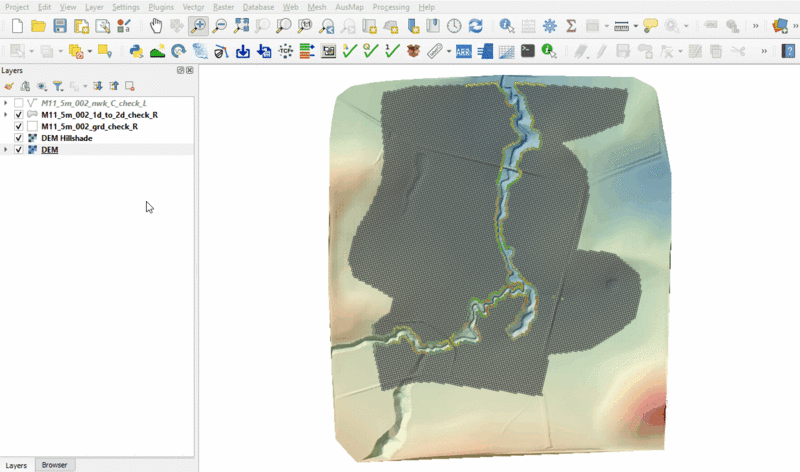Switch to the Browser tab
The image size is (800, 472).
54,465
